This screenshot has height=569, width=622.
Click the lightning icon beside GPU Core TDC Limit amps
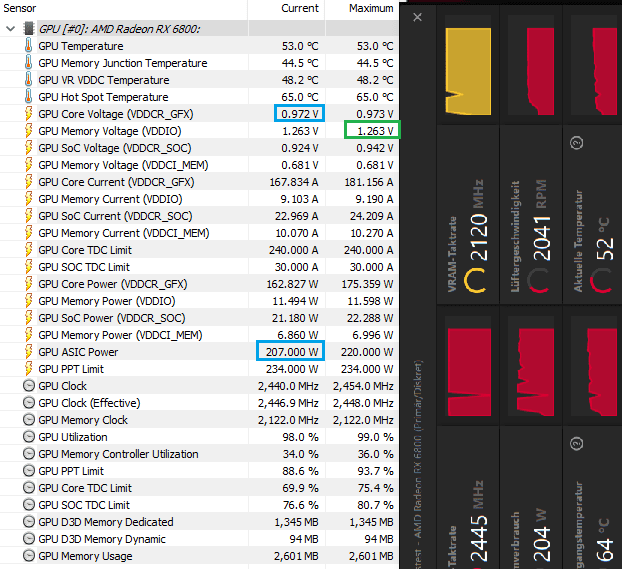click(x=29, y=250)
